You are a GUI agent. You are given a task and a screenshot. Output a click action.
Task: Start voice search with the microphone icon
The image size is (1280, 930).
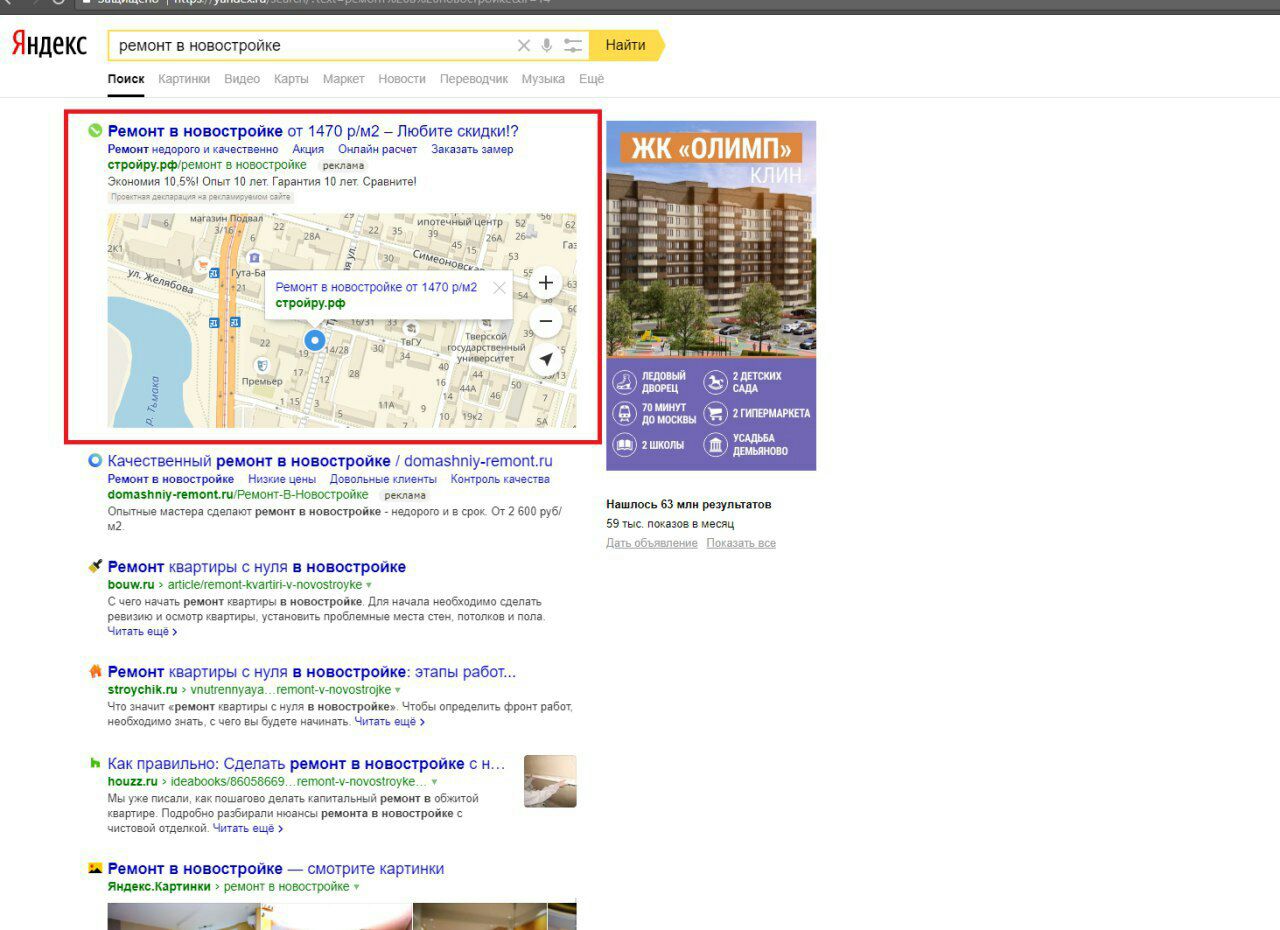(x=547, y=45)
